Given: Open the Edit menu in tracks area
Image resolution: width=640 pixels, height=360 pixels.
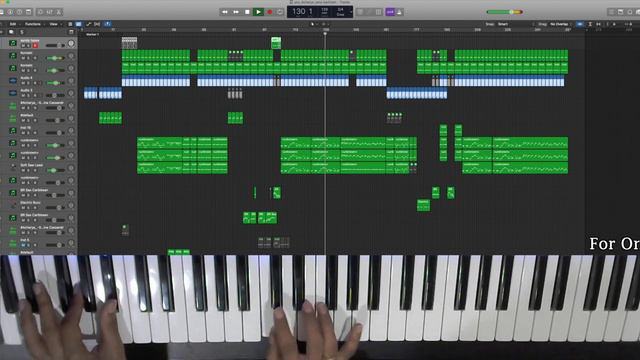Looking at the screenshot, I should point(13,24).
